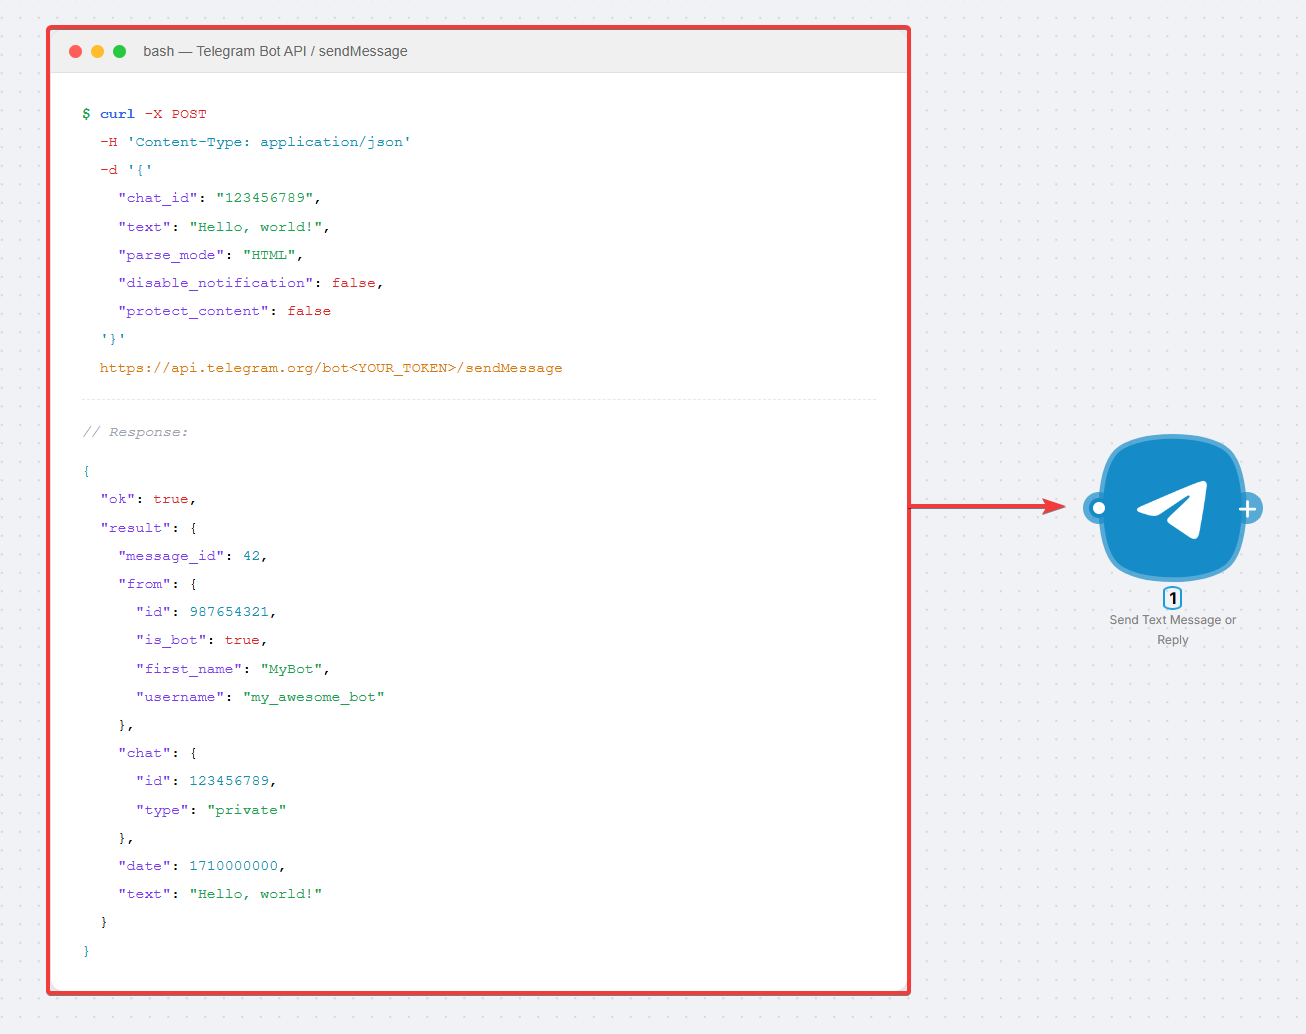Click the "from" object key in the response

[x=145, y=584]
